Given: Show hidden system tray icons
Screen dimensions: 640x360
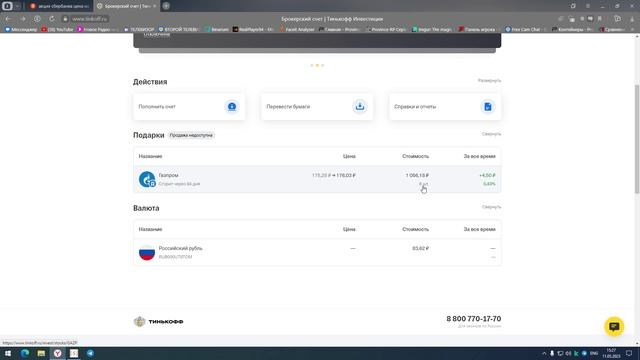Looking at the screenshot, I should (544, 353).
